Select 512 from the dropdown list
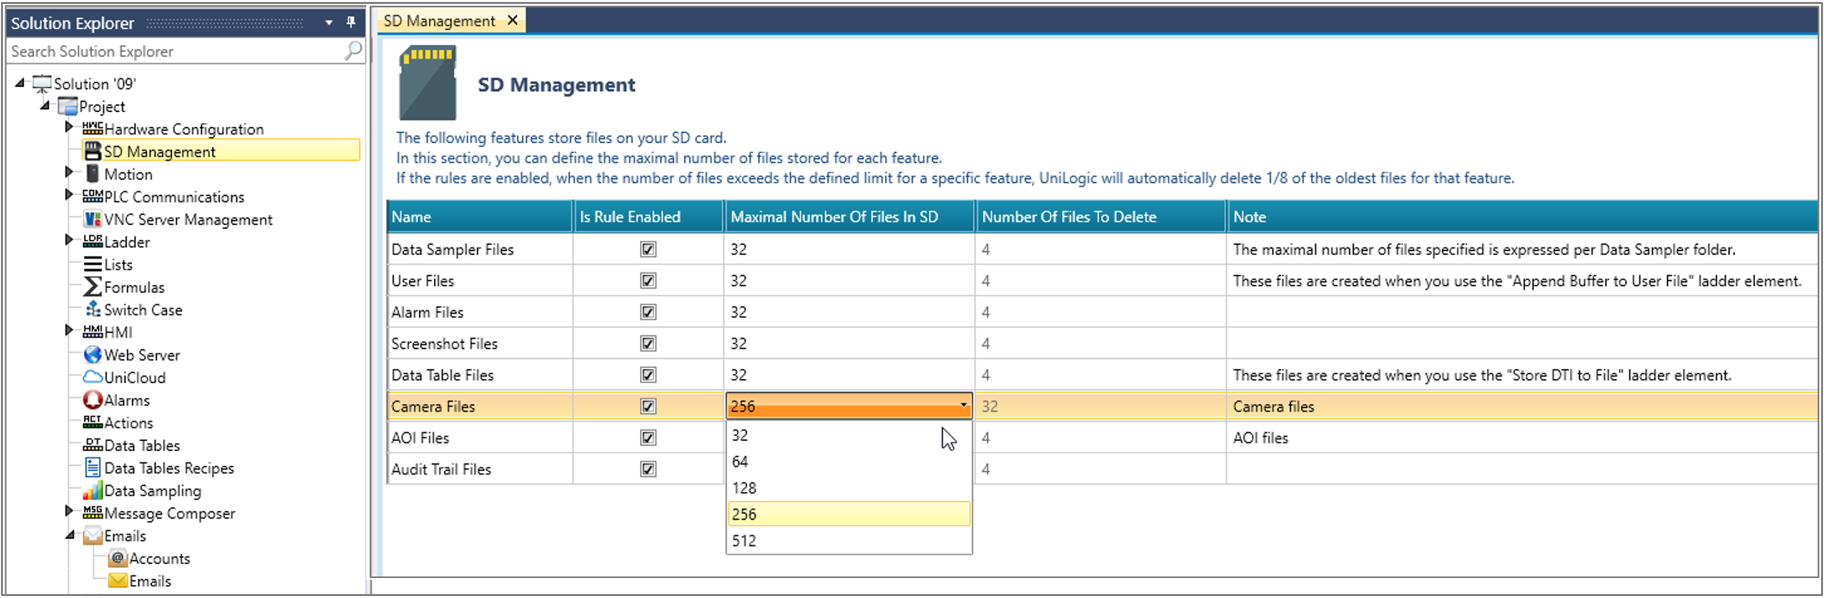This screenshot has width=1824, height=598. (745, 541)
